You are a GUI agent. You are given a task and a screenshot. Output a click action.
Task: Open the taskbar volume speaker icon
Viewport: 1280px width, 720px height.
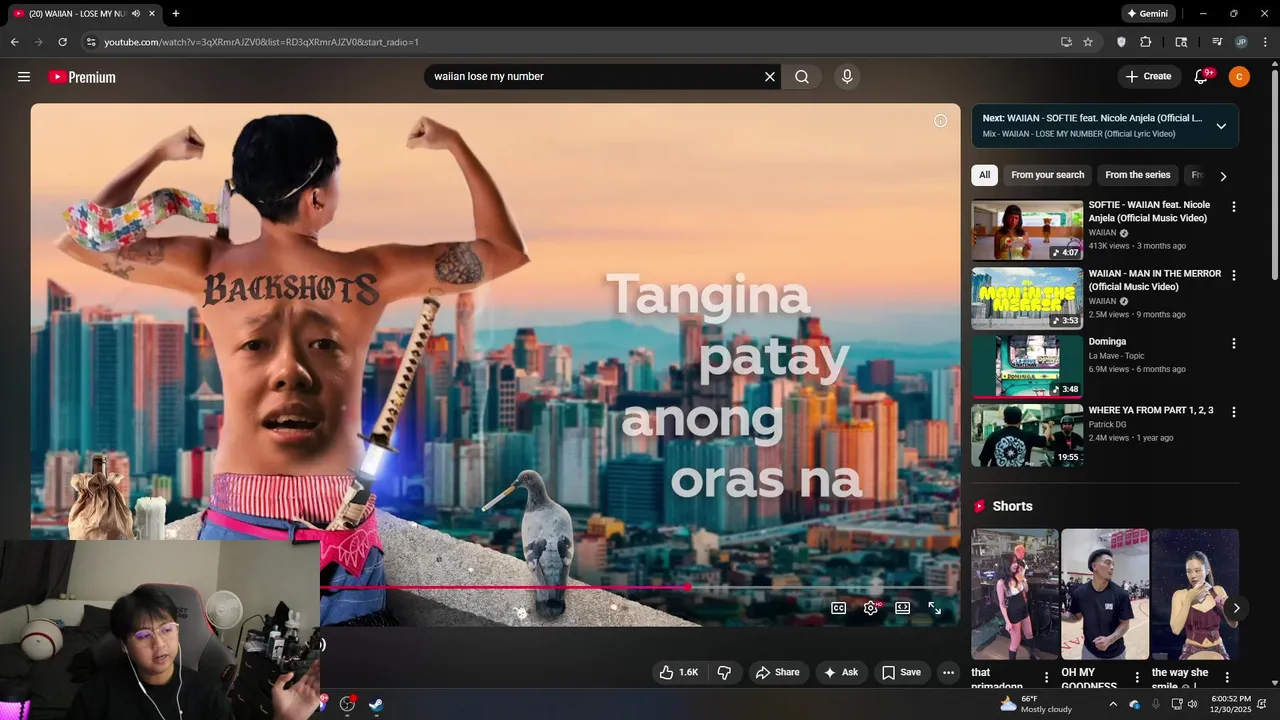click(x=1192, y=704)
